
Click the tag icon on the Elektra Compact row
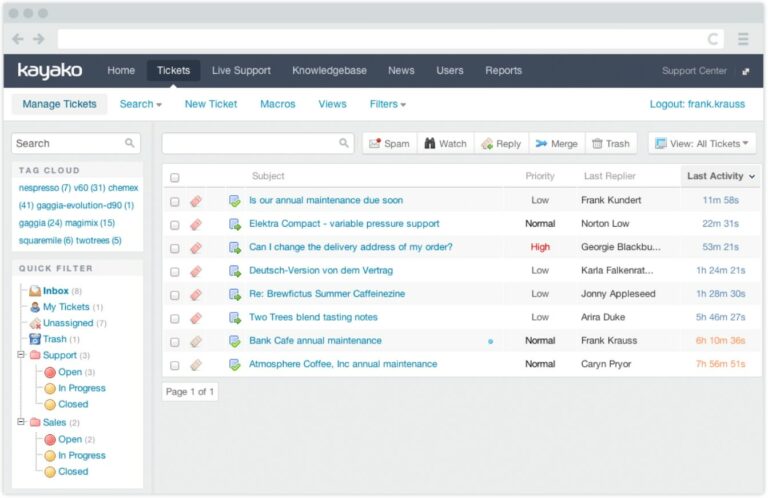point(196,224)
